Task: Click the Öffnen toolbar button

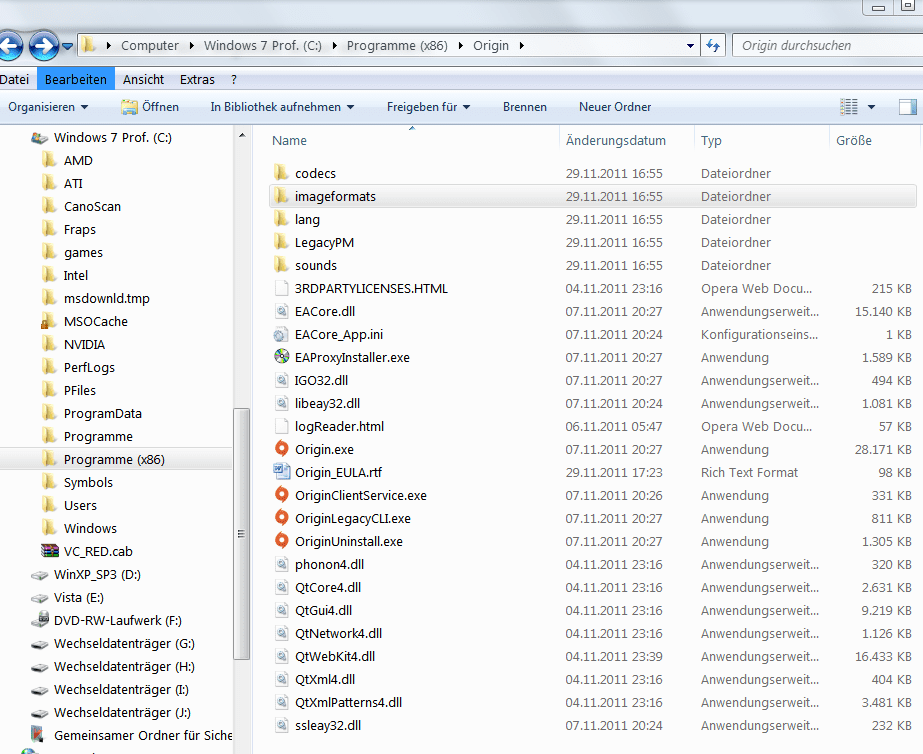Action: point(150,107)
